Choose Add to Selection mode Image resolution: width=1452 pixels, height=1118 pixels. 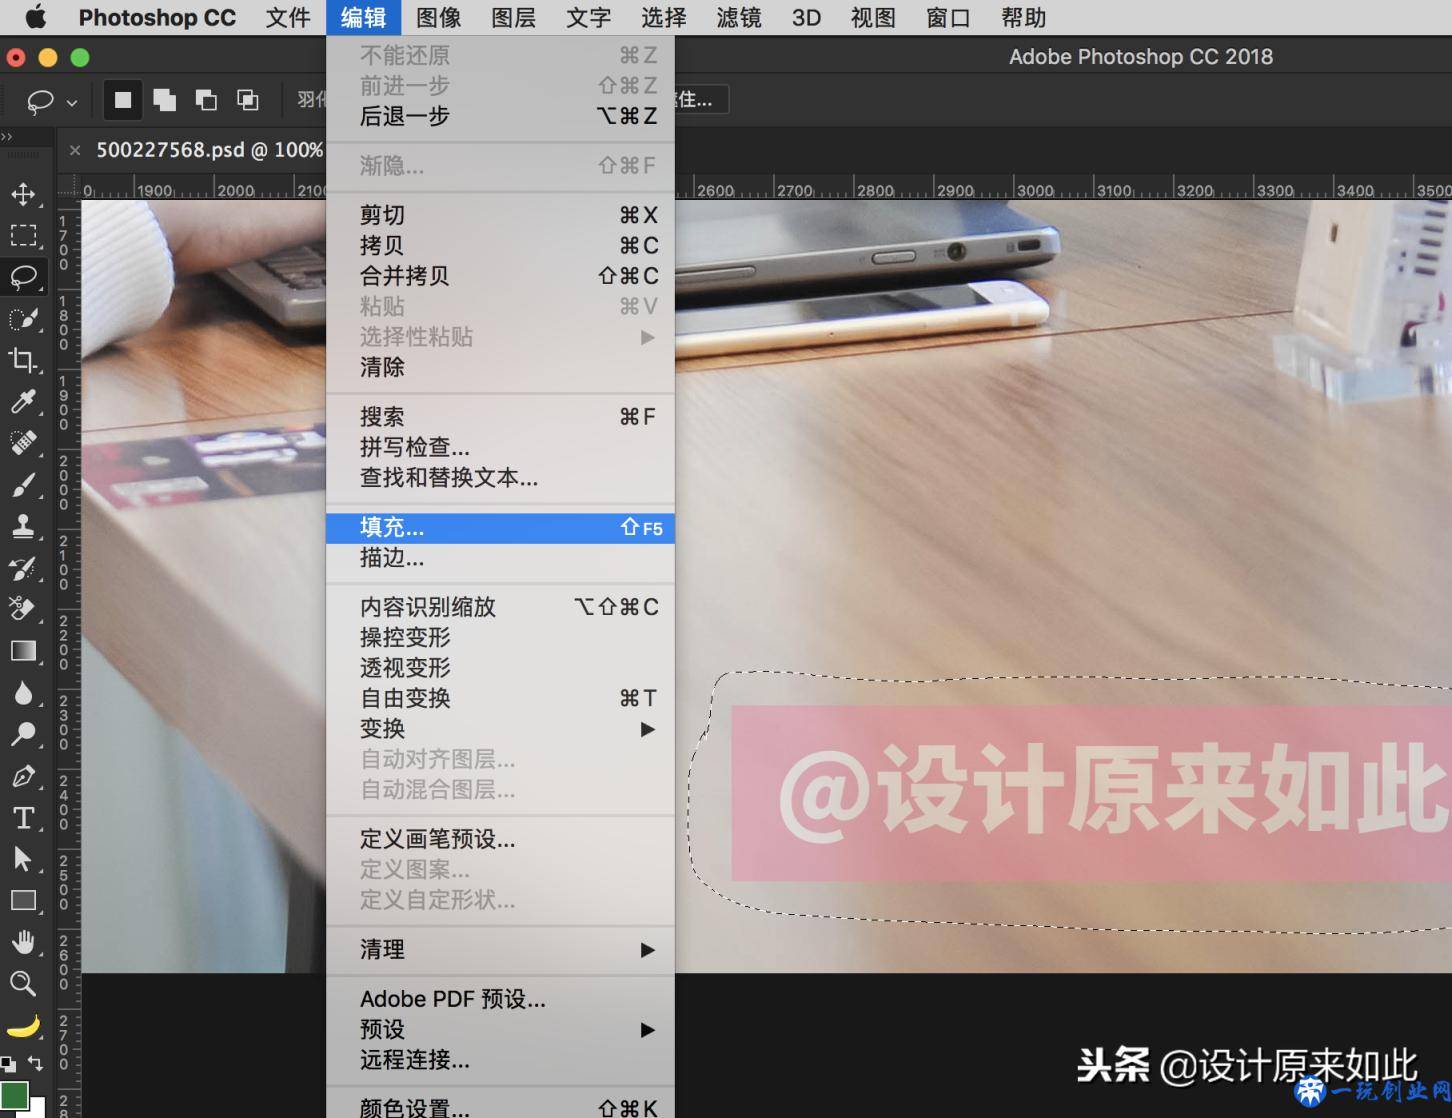165,100
